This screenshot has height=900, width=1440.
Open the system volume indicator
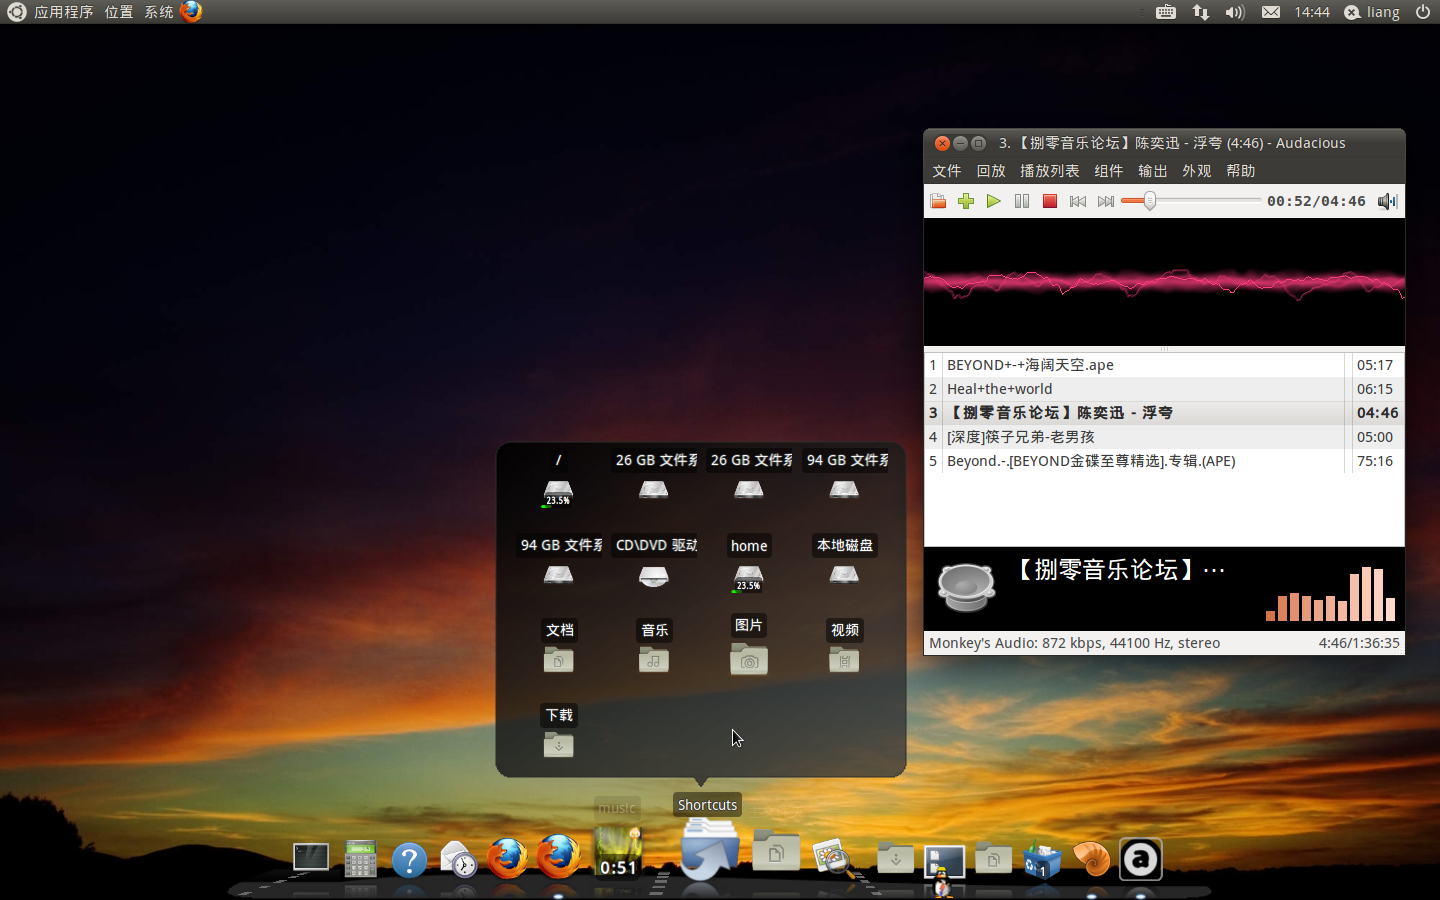click(x=1235, y=12)
